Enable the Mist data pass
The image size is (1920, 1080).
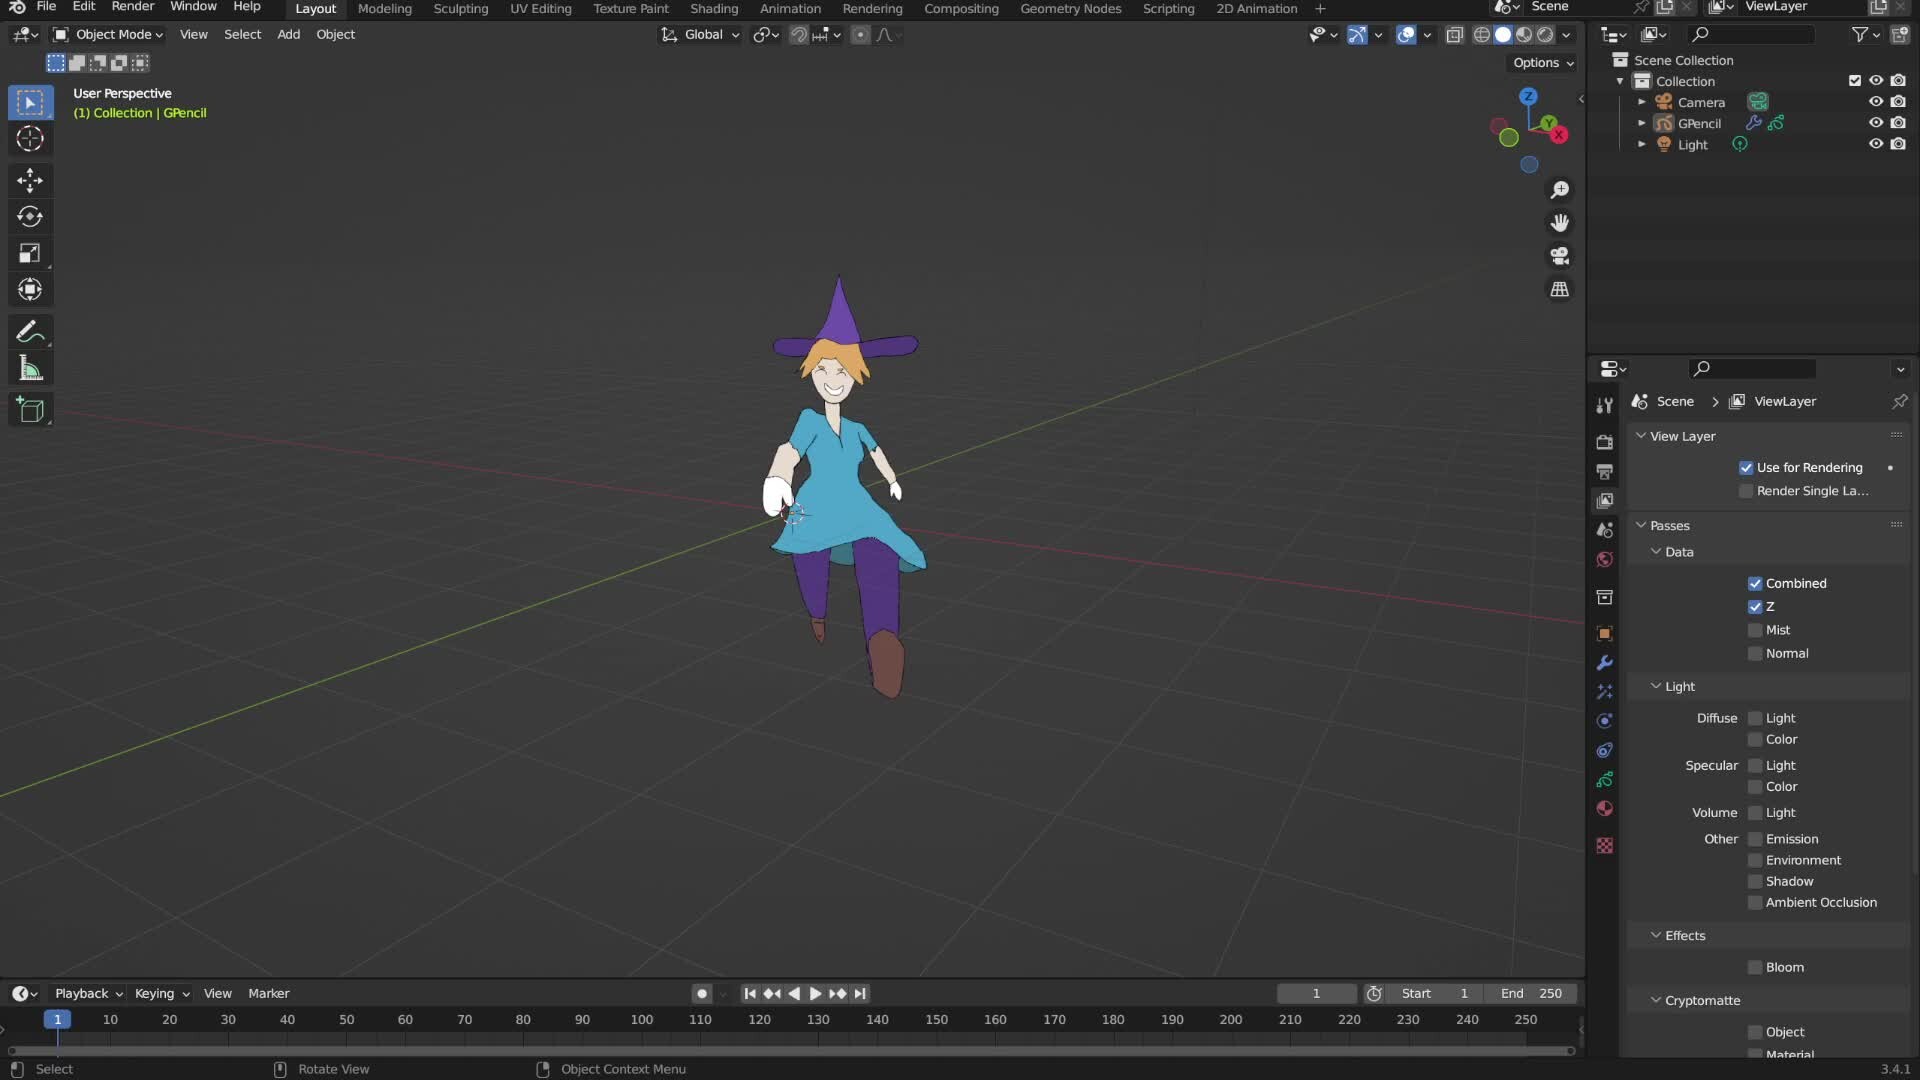(x=1756, y=630)
